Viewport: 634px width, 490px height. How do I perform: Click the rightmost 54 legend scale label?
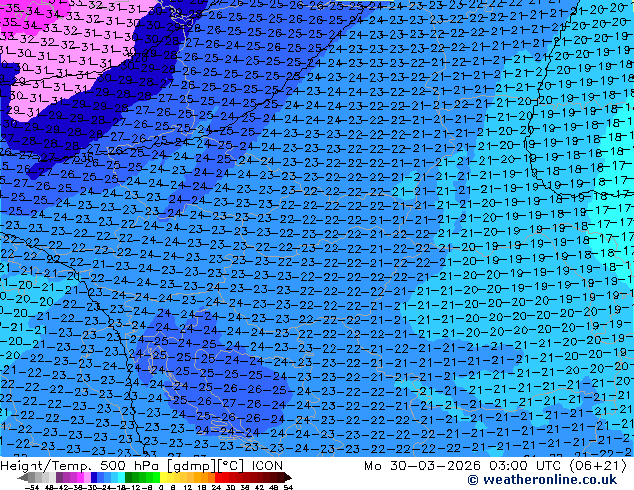[288, 487]
